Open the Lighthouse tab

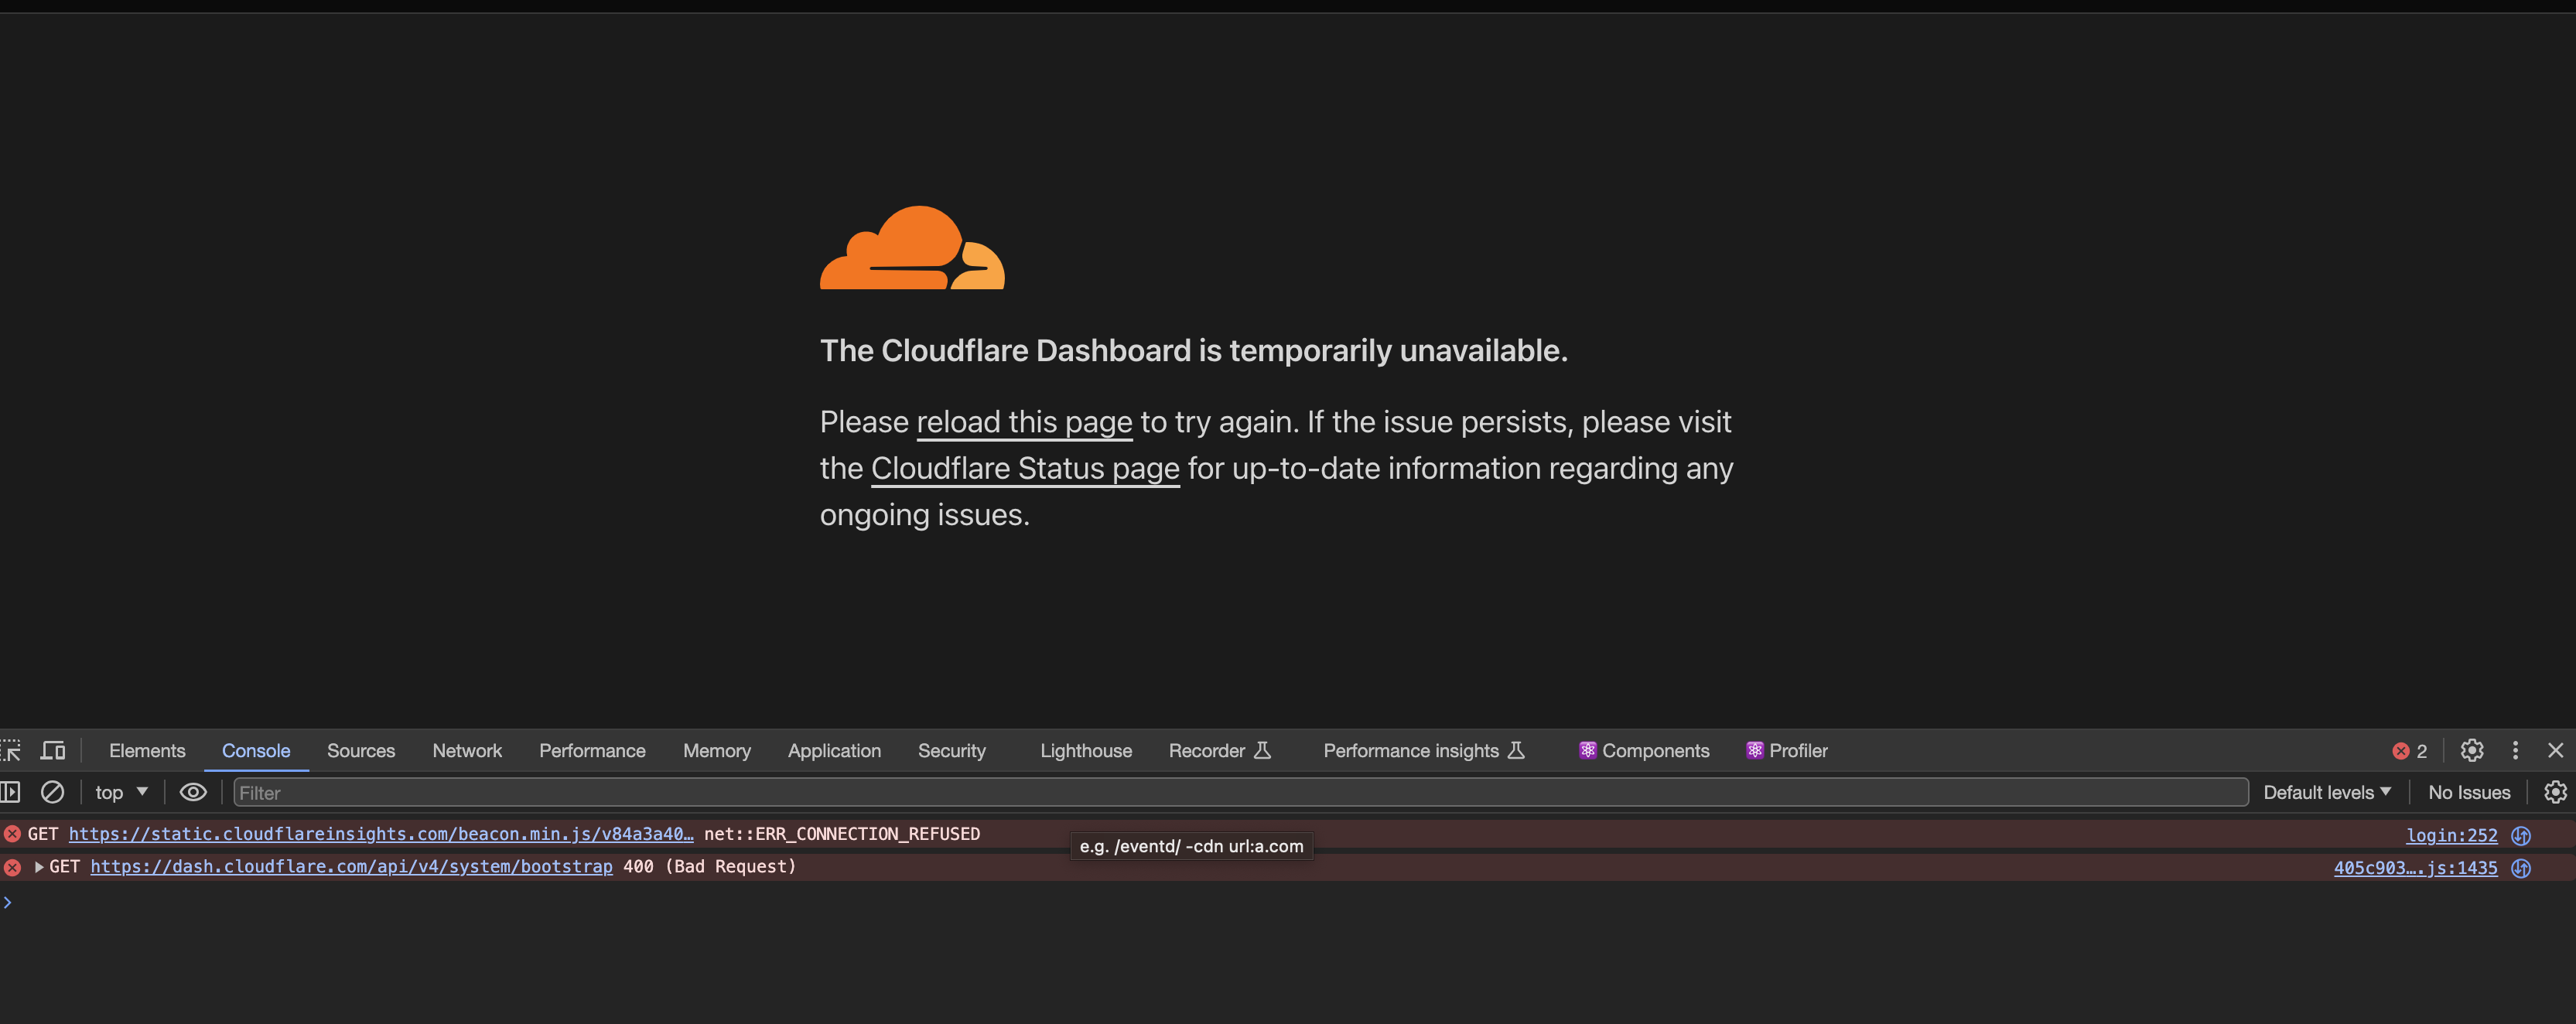pyautogui.click(x=1086, y=750)
